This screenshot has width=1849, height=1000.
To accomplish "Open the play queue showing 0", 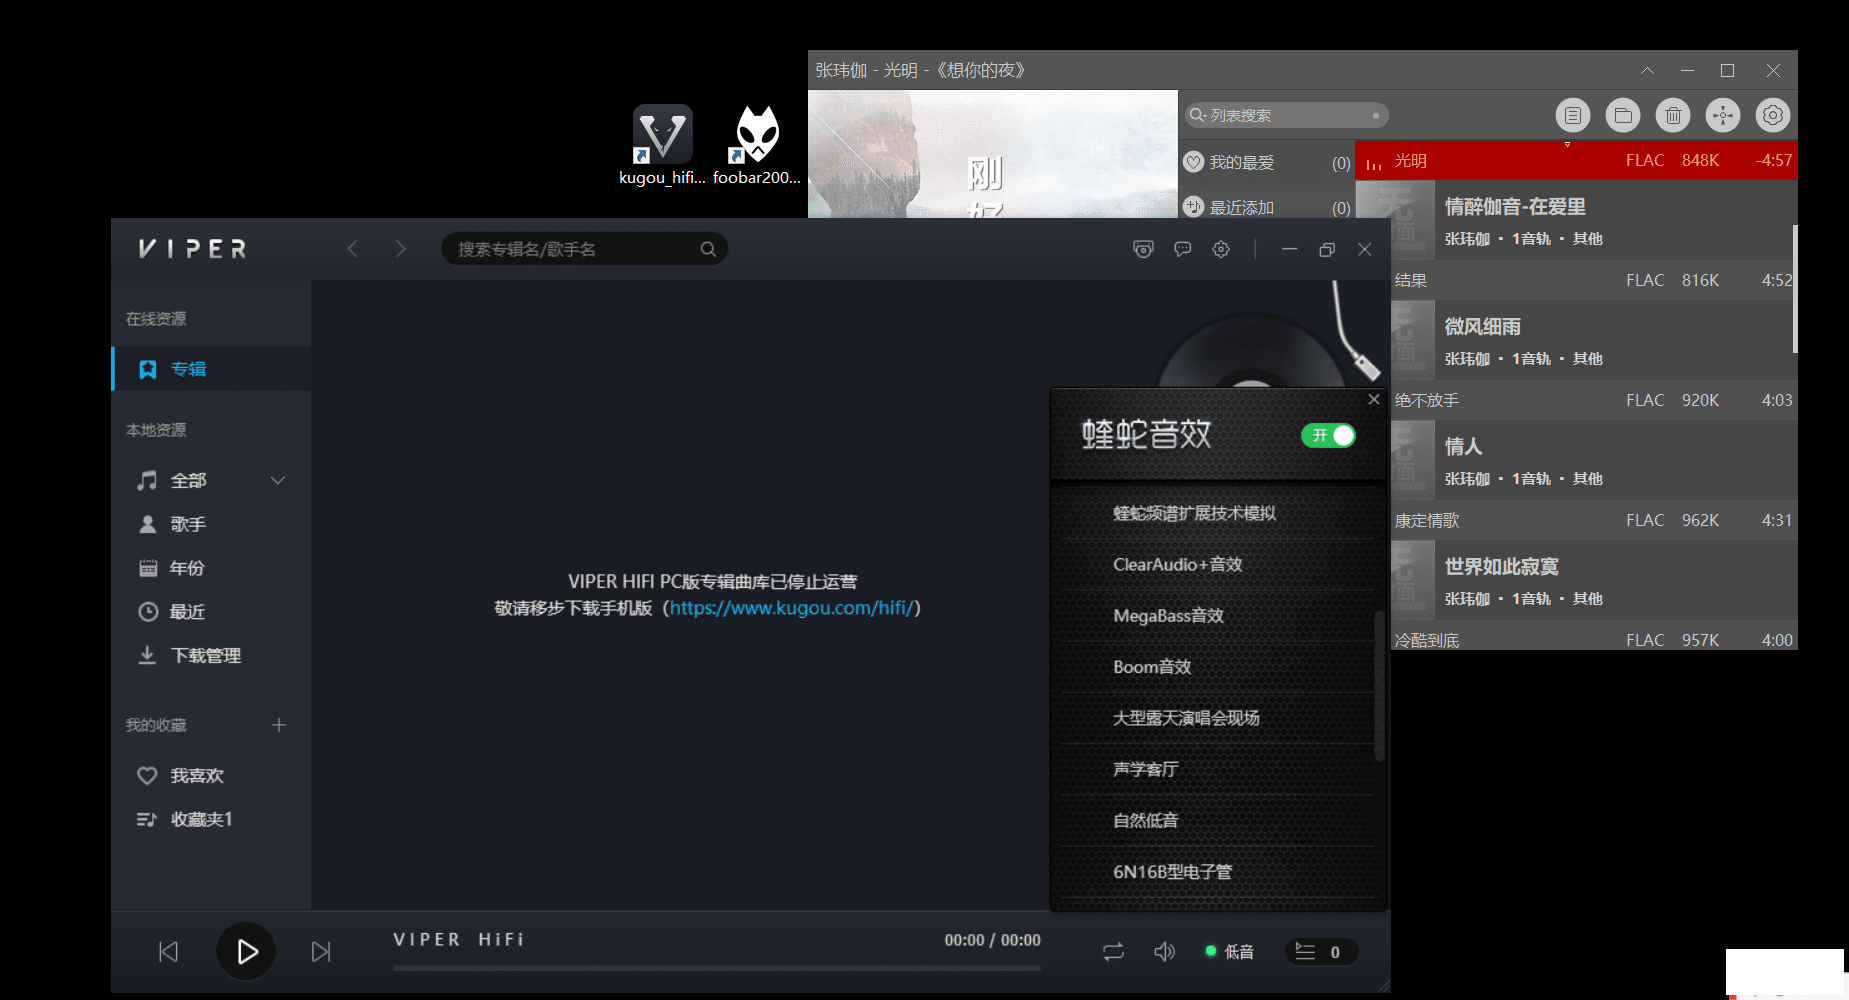I will (x=1320, y=952).
